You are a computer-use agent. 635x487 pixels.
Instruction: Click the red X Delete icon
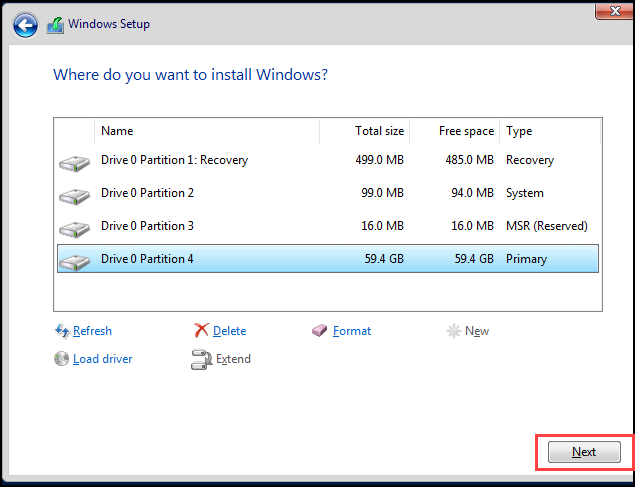(x=201, y=331)
